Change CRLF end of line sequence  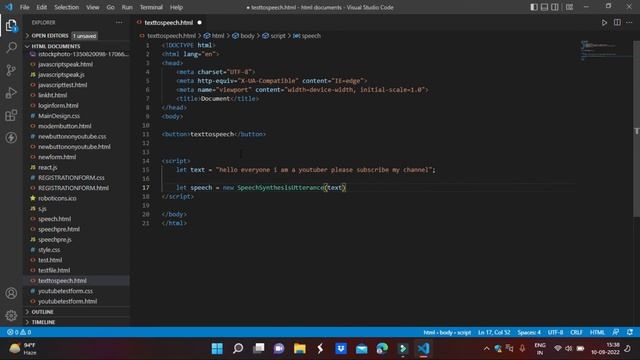(576, 332)
